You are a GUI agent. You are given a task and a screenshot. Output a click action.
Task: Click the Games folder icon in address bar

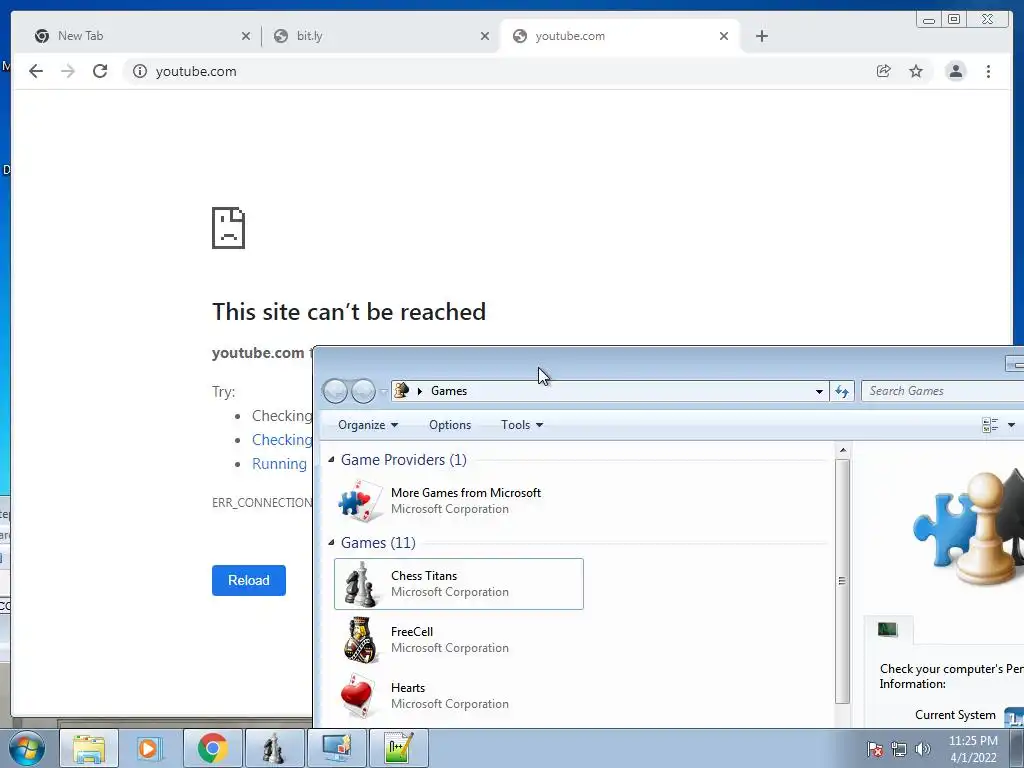(402, 391)
